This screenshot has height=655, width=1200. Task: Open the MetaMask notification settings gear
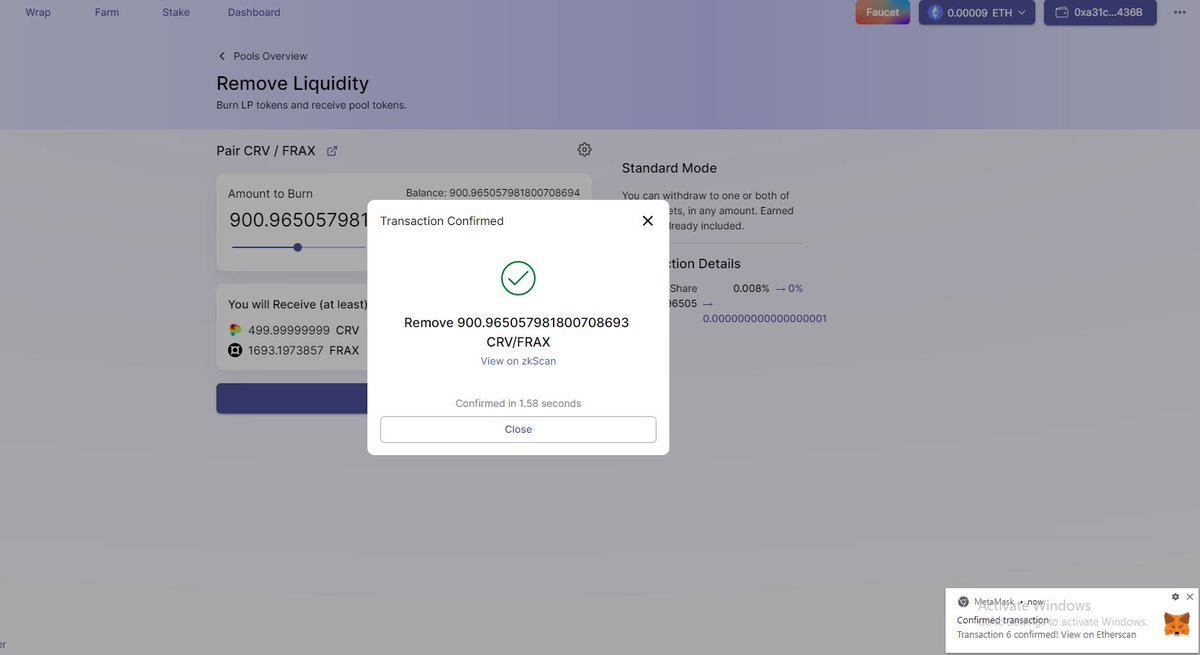[1175, 596]
